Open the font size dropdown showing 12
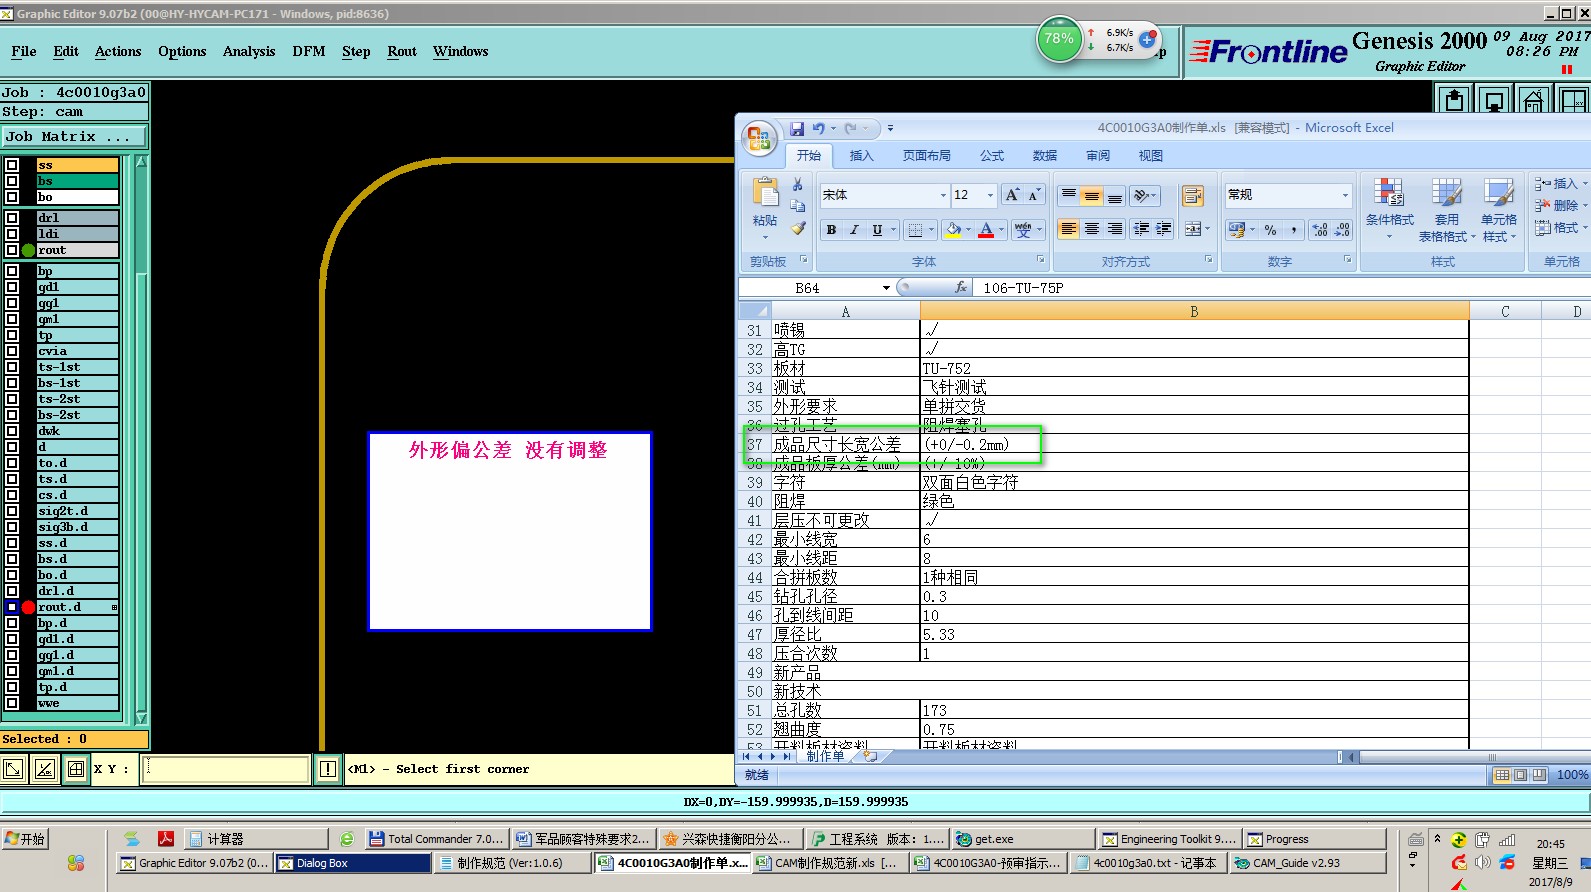Image resolution: width=1591 pixels, height=892 pixels. (990, 195)
